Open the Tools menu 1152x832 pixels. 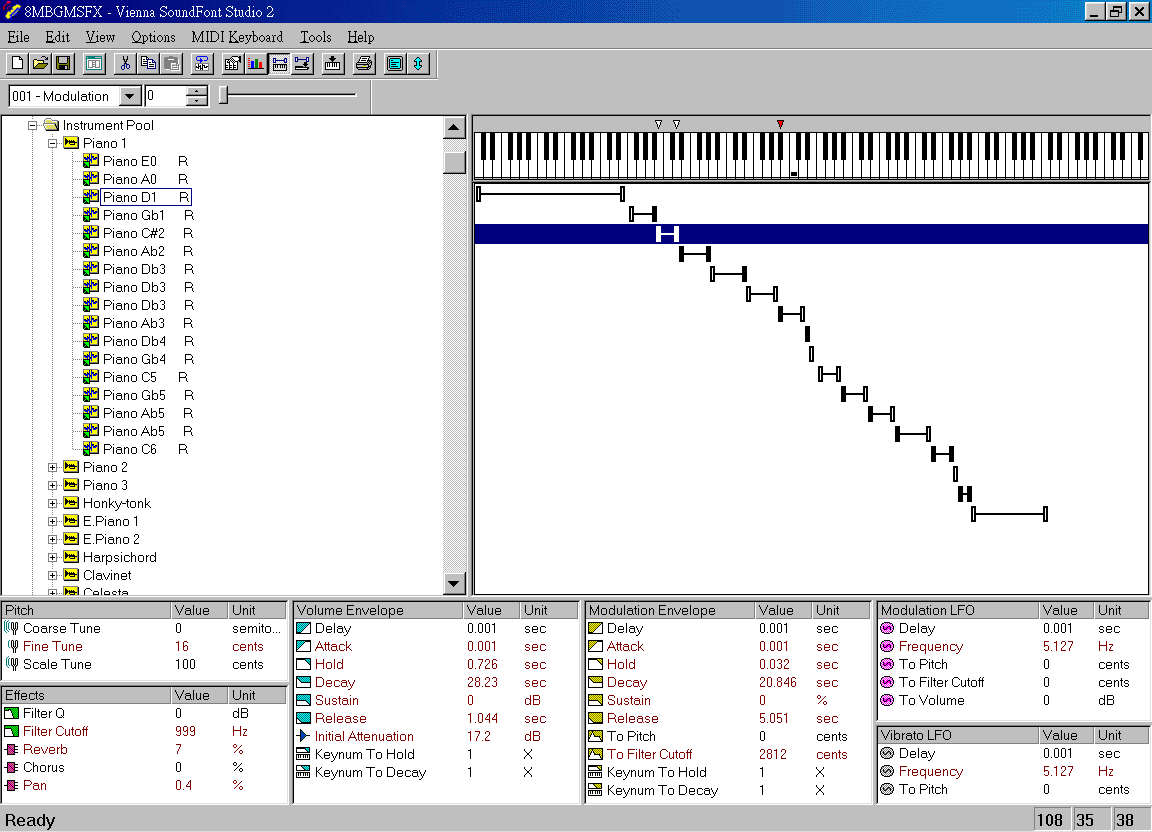[316, 37]
